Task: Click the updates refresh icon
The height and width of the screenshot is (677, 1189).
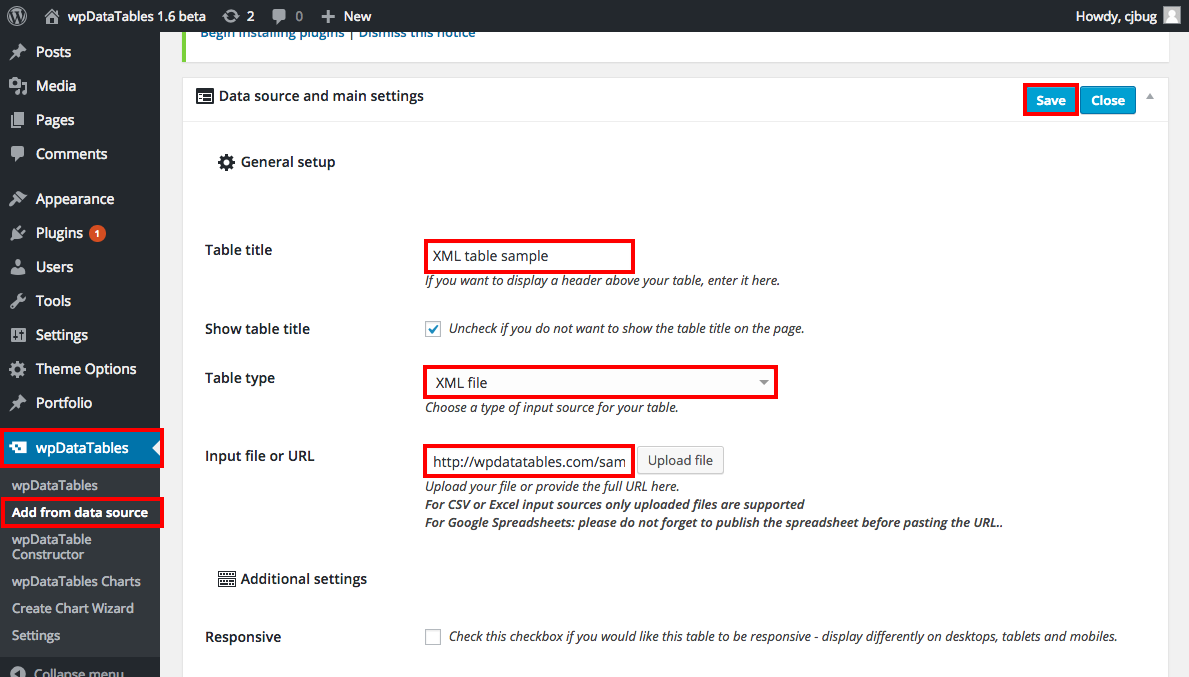Action: point(231,16)
